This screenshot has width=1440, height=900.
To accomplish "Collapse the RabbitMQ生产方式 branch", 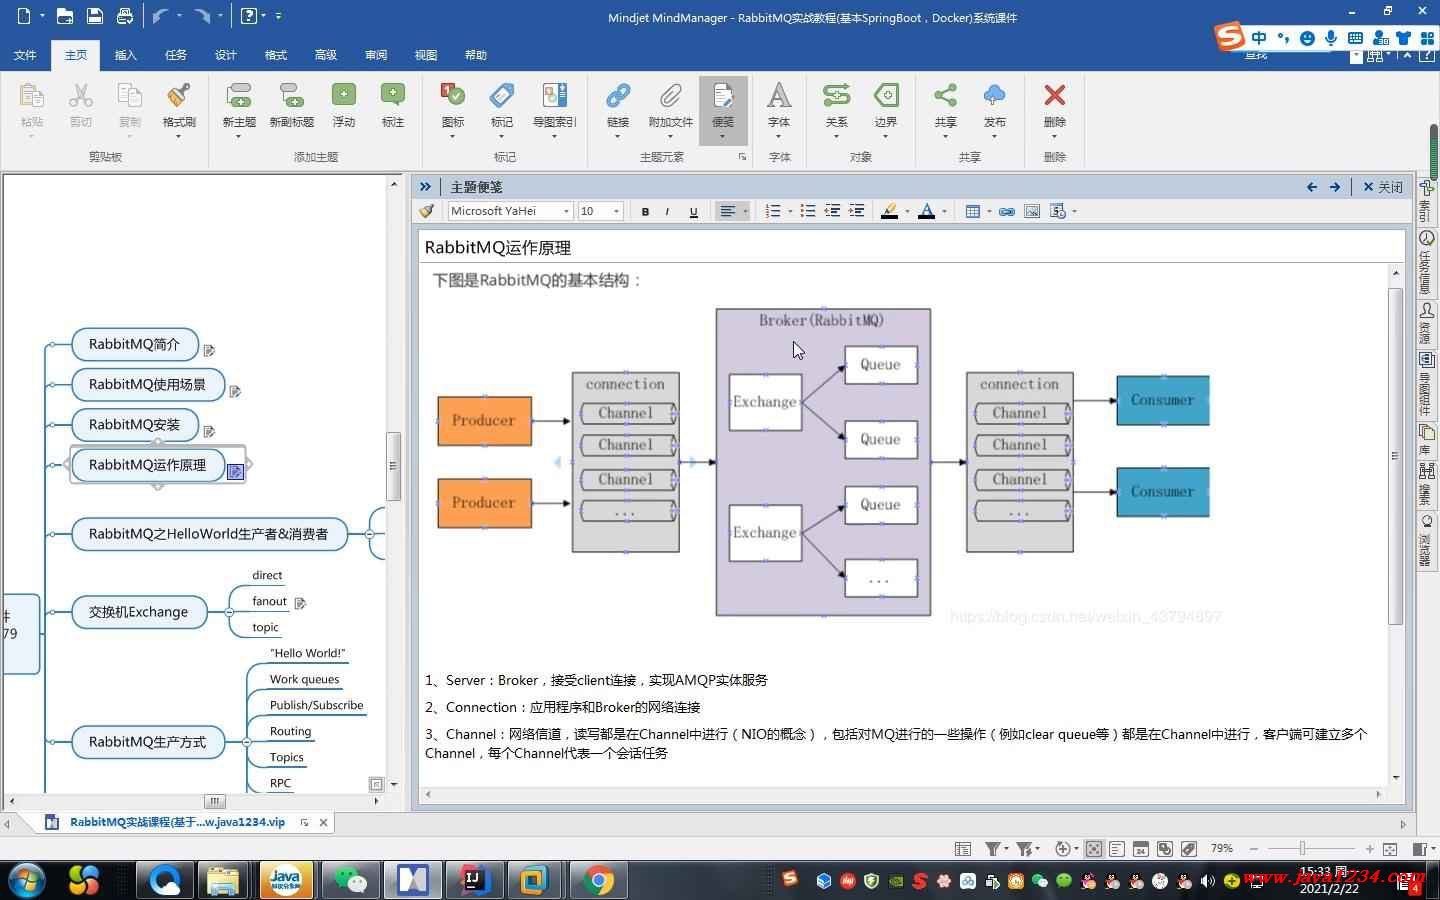I will point(246,742).
